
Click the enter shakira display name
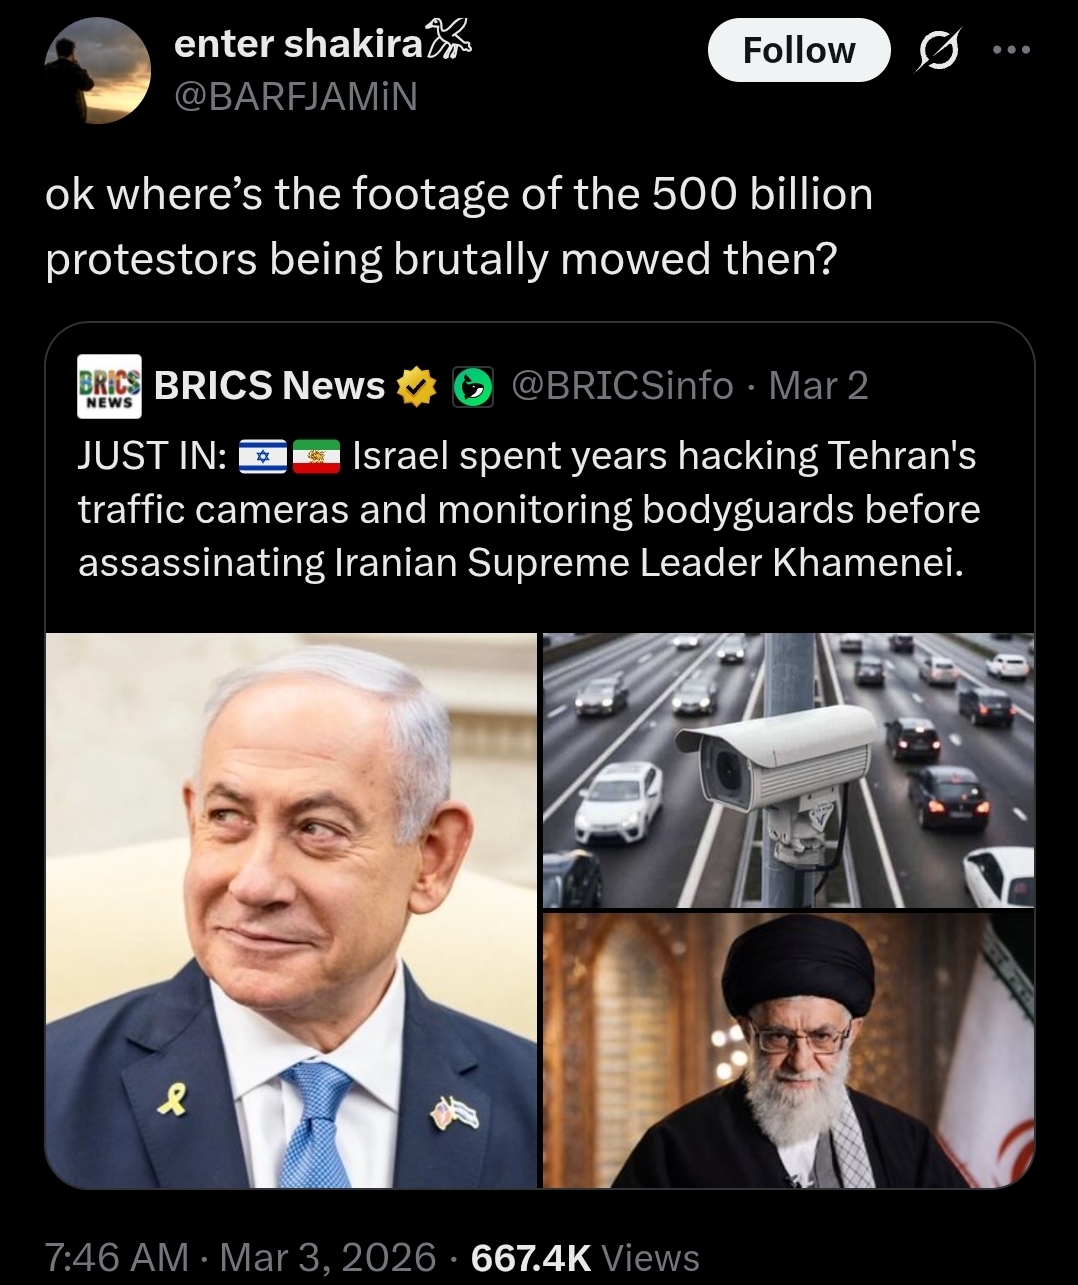(x=299, y=43)
